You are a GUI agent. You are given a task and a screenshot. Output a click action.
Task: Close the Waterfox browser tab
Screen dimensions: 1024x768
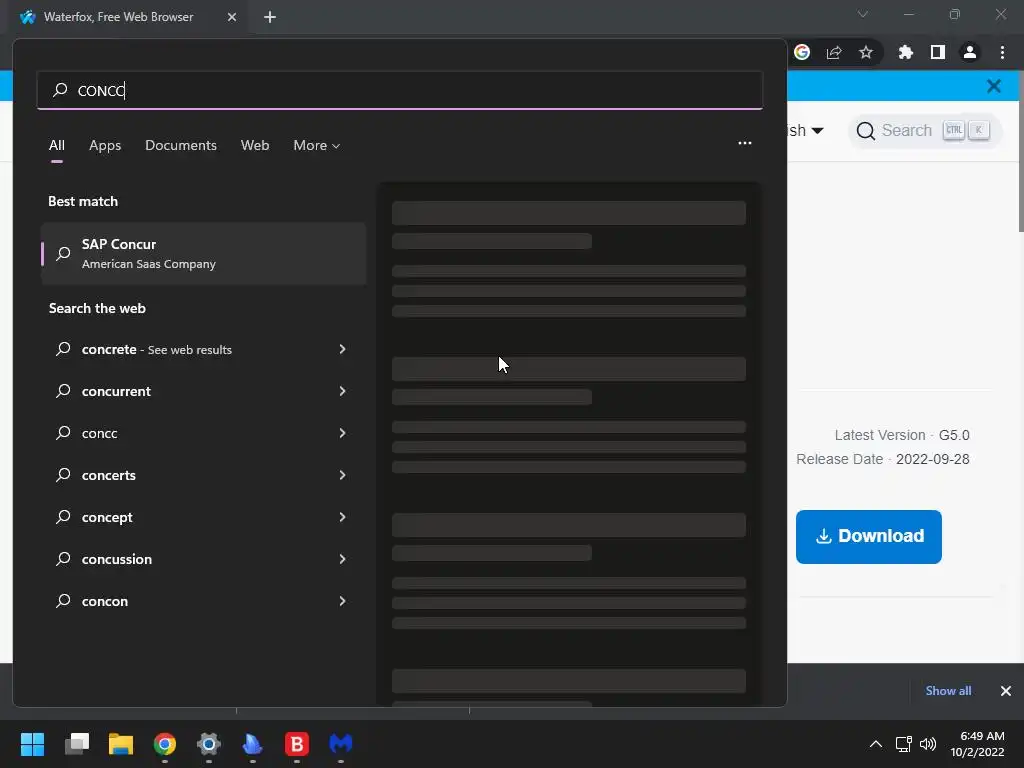[x=232, y=17]
